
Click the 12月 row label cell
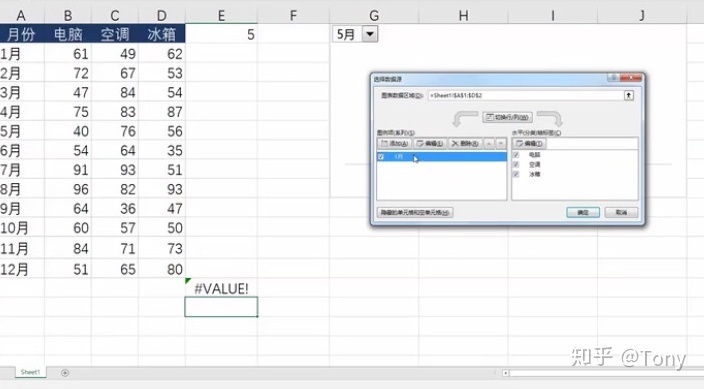22,269
